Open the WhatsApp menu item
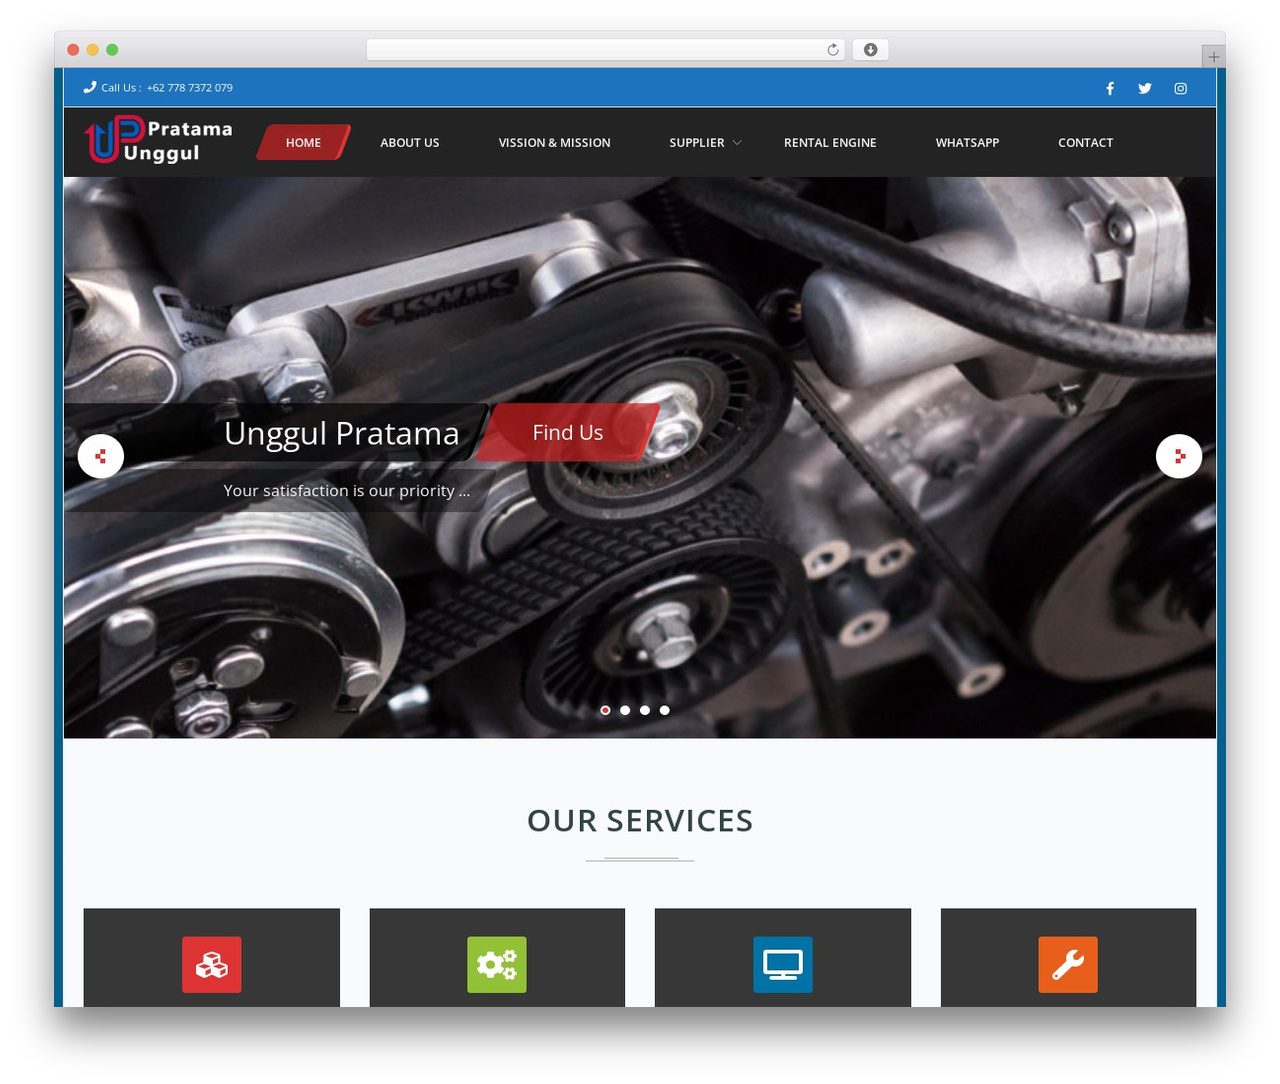Viewport: 1280px width, 1084px height. pos(967,142)
